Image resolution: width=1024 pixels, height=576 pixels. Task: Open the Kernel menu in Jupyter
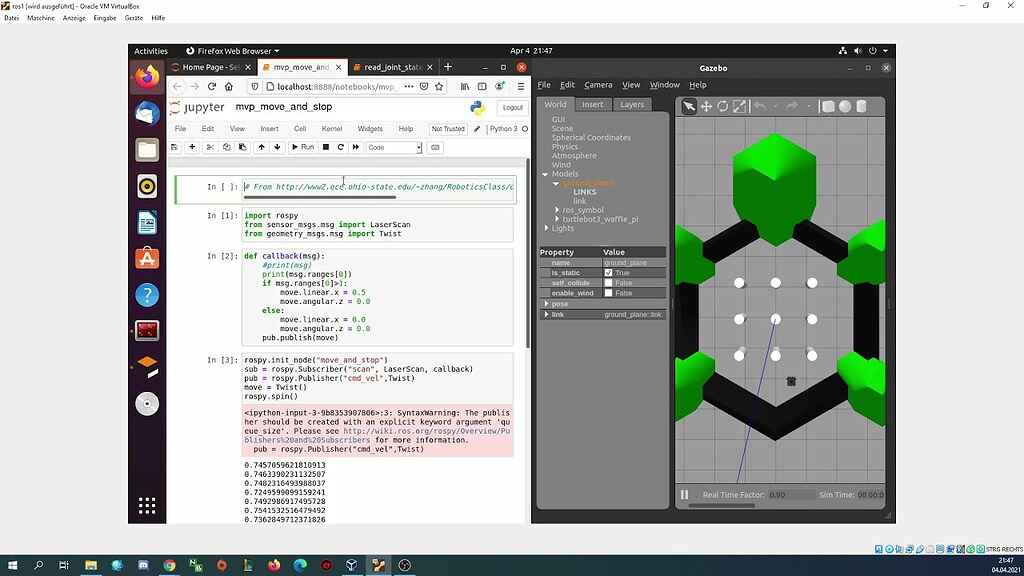(331, 129)
